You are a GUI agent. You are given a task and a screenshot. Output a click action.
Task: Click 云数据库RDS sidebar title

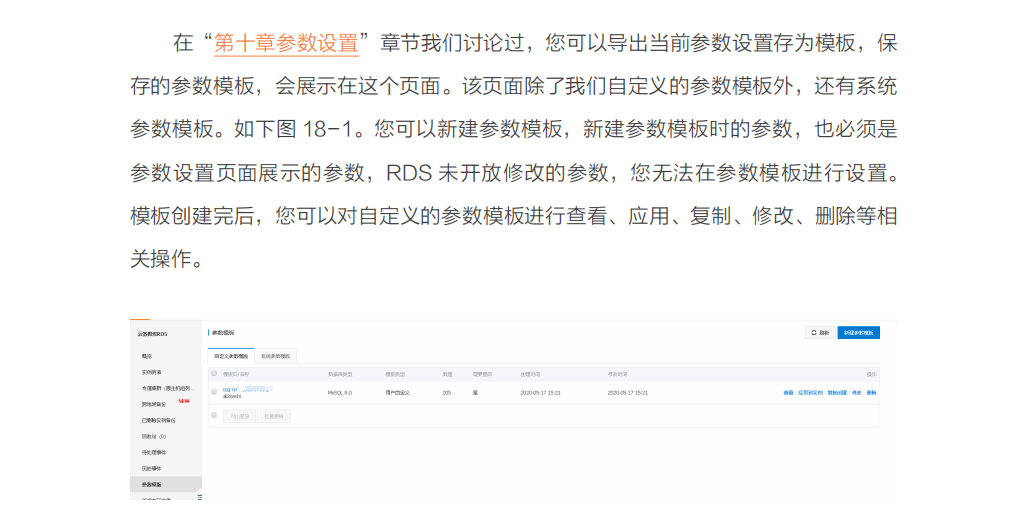coord(153,334)
